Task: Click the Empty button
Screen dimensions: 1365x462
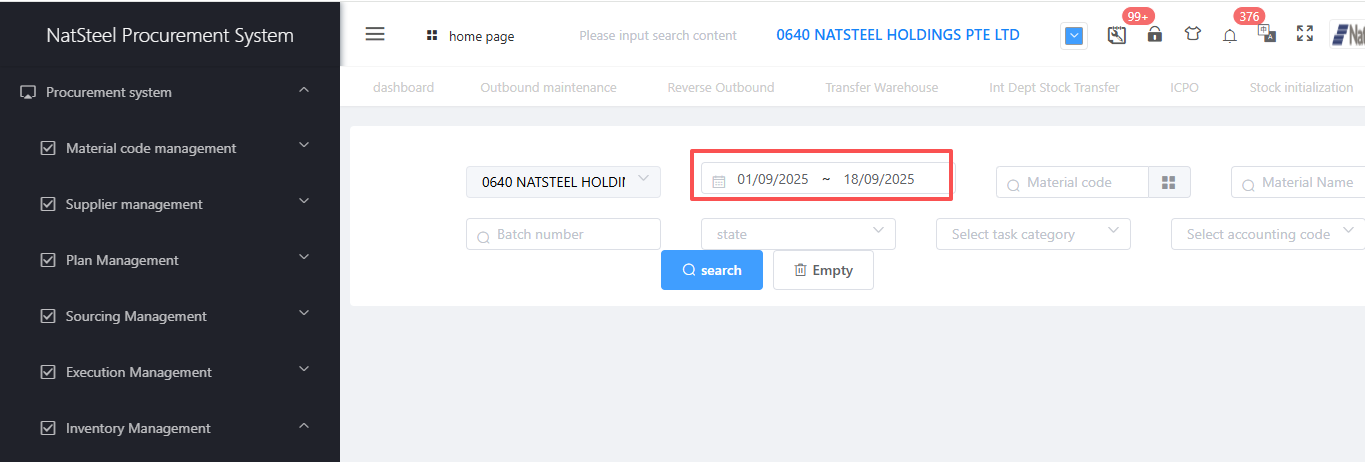Action: (823, 270)
